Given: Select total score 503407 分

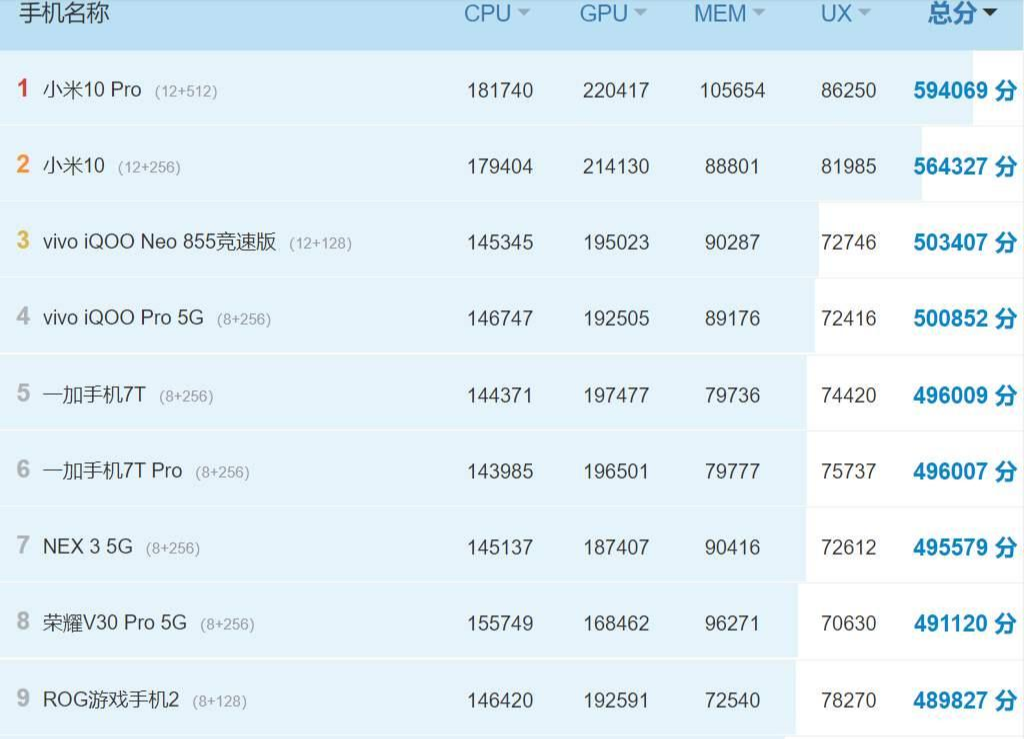Looking at the screenshot, I should (965, 242).
